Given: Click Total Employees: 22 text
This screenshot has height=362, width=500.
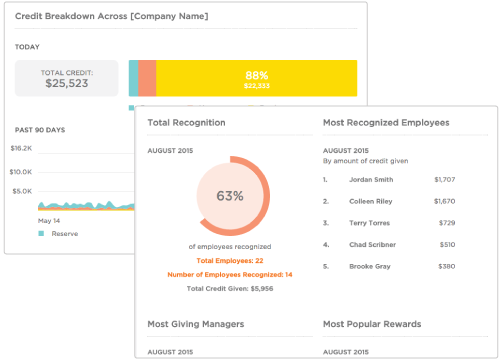Looking at the screenshot, I should point(230,261).
